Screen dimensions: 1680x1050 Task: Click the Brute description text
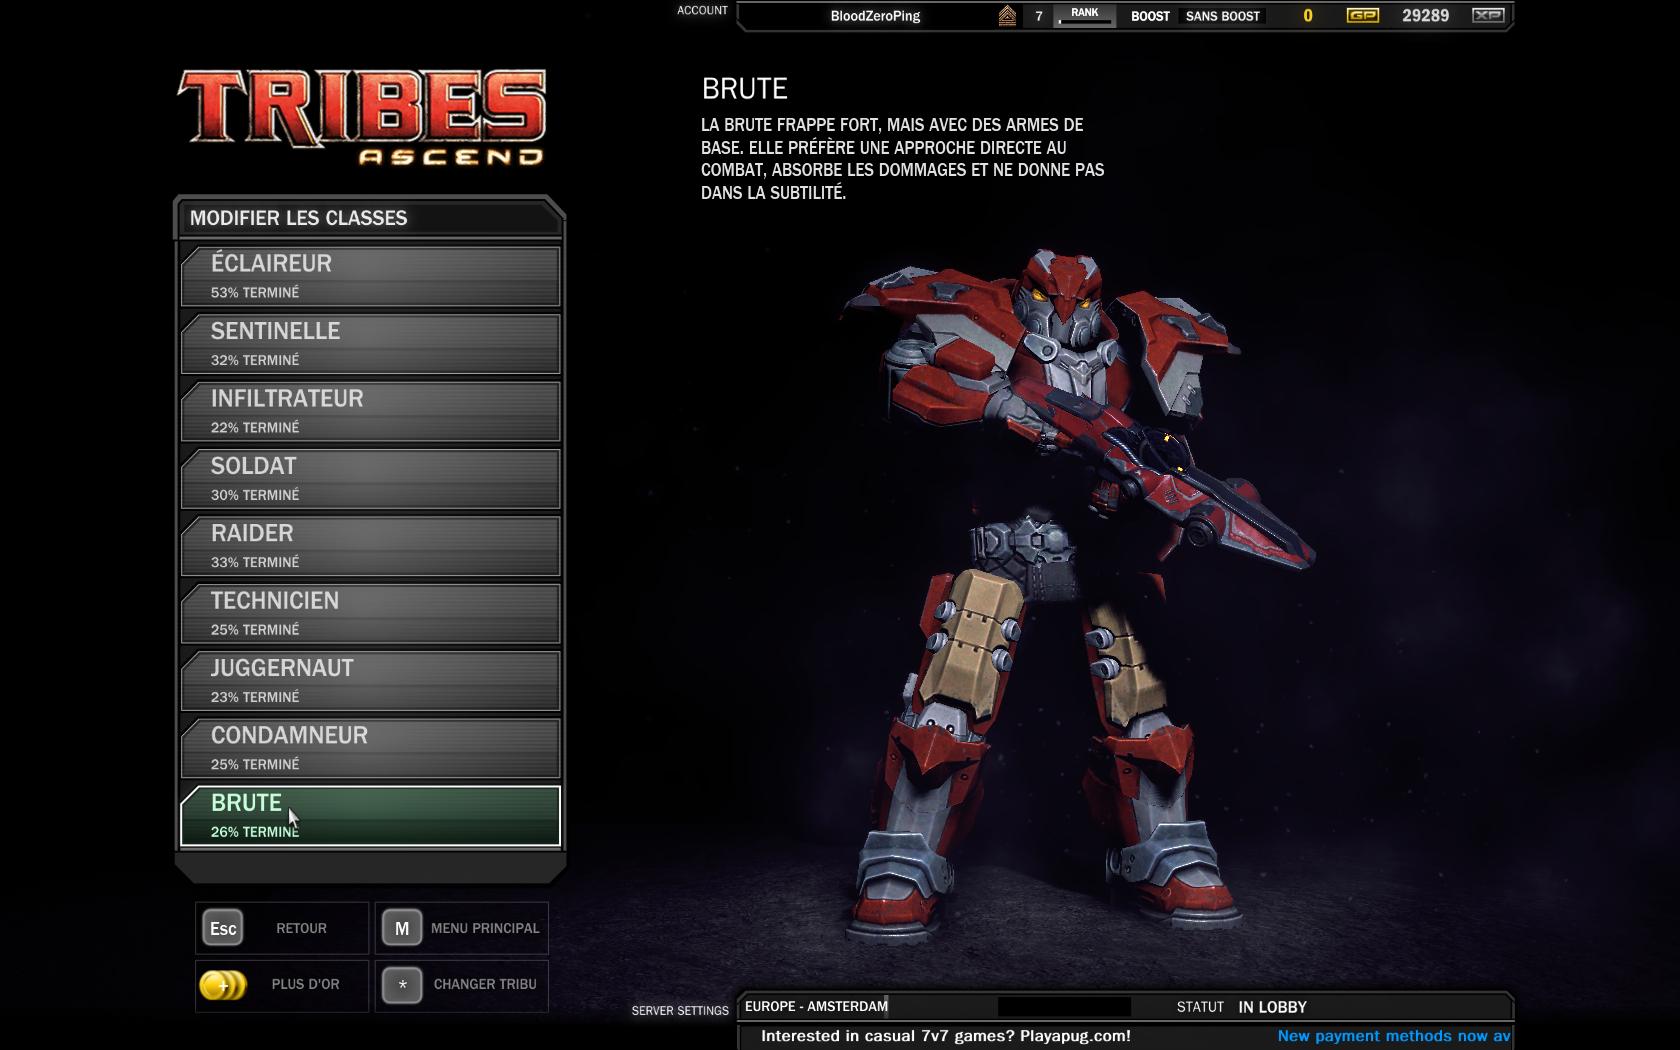point(903,158)
